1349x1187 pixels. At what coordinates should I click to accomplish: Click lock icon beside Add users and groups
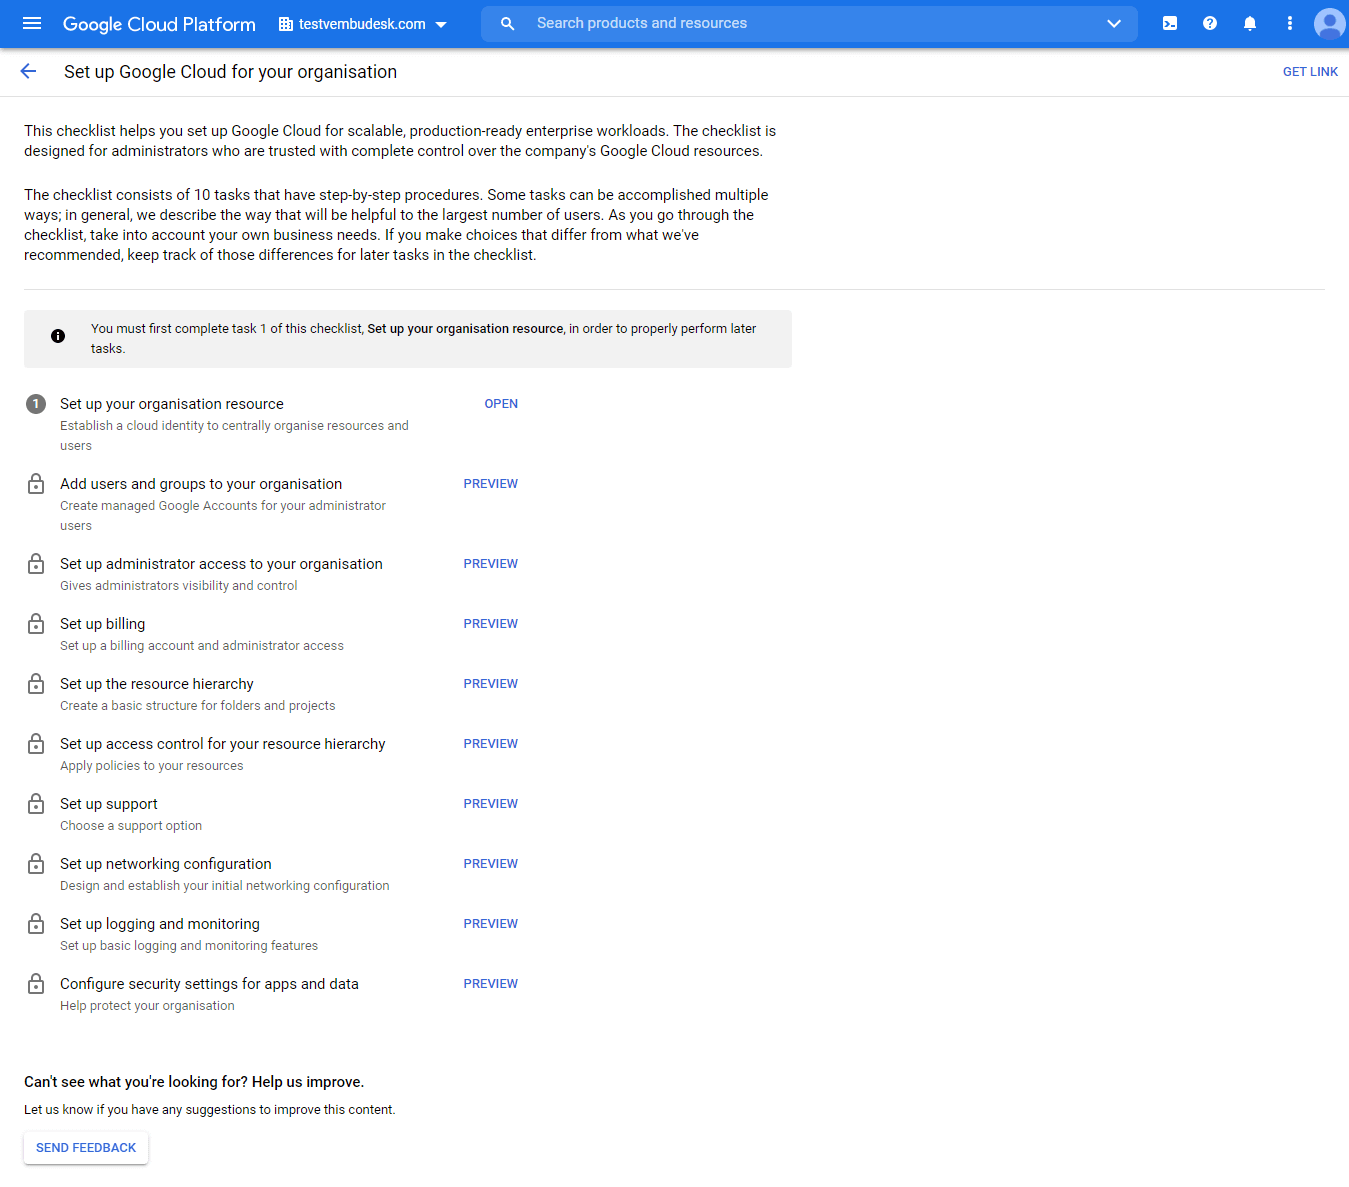(36, 484)
